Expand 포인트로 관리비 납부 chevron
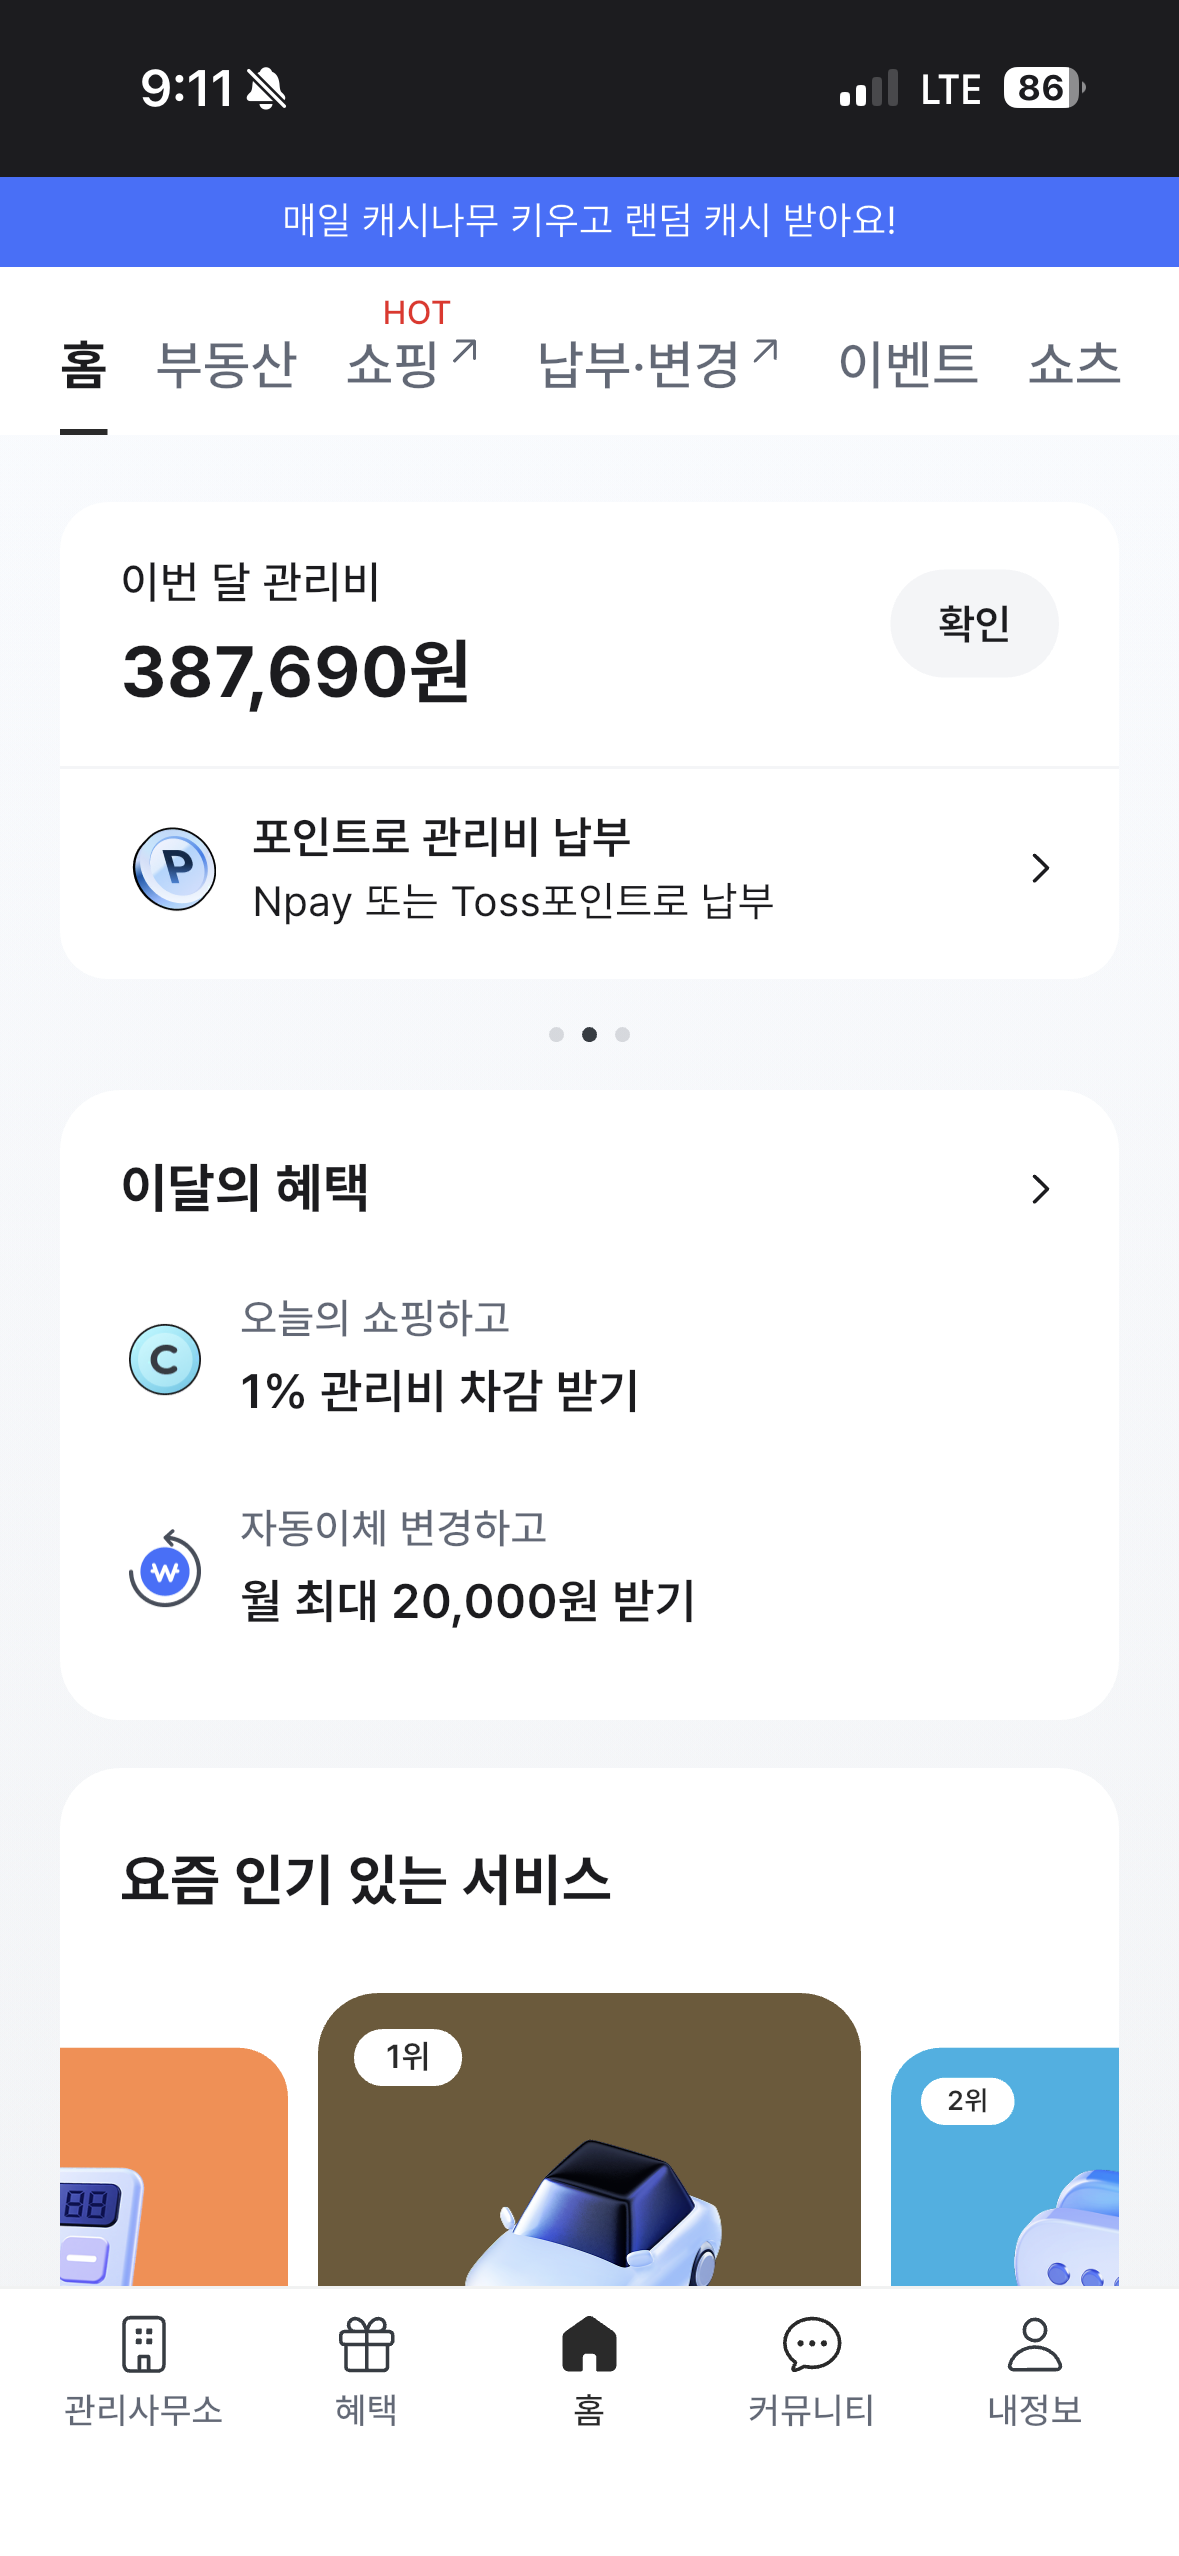The height and width of the screenshot is (2556, 1179). [x=1040, y=868]
